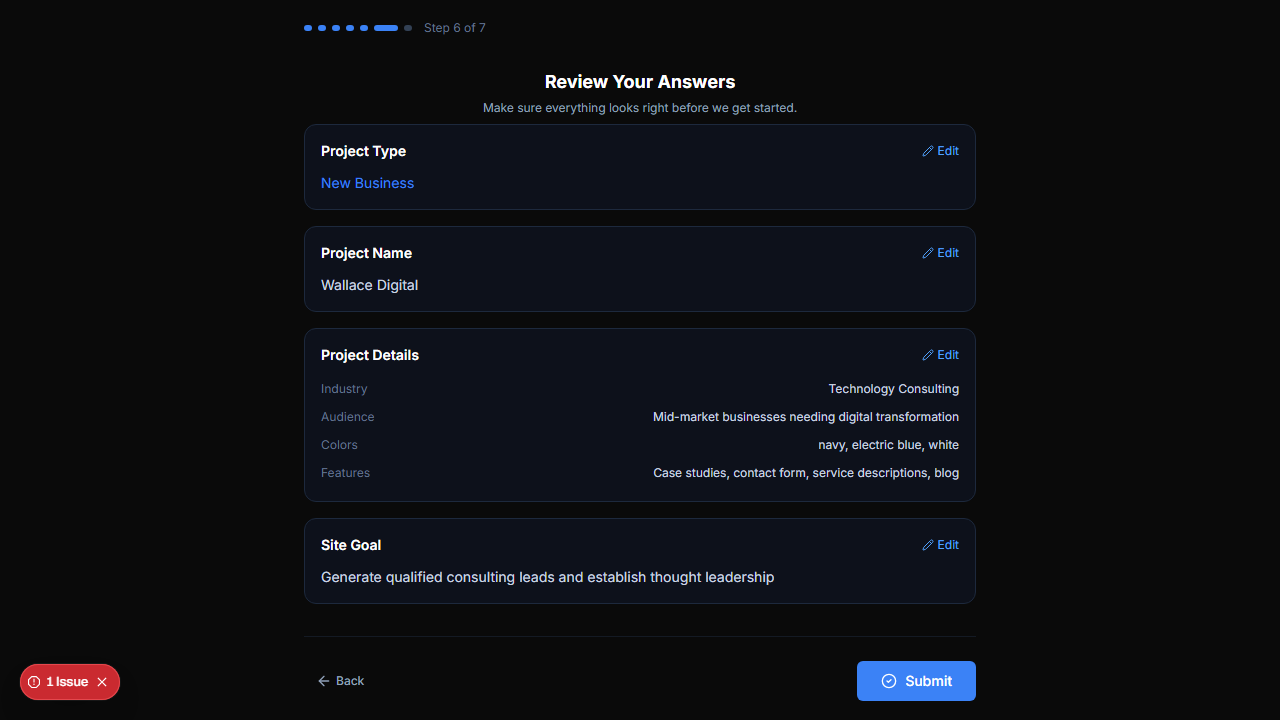Click the back arrow icon
This screenshot has height=720, width=1280.
323,681
